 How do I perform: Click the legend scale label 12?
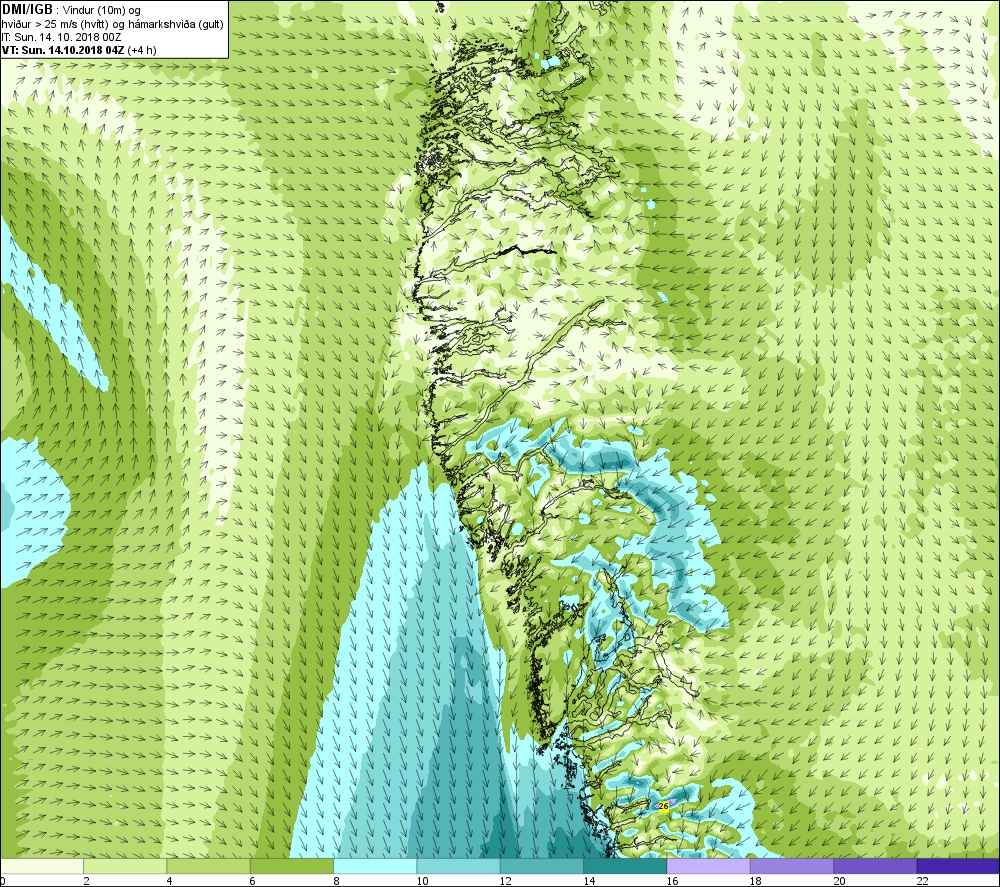point(506,881)
